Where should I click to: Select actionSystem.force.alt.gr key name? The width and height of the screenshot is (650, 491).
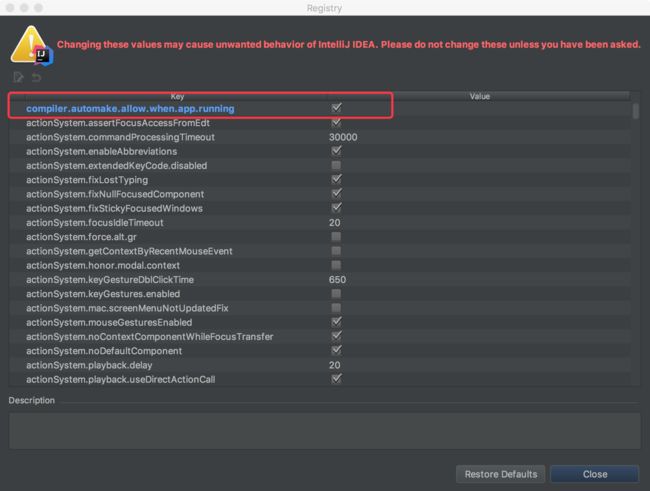(81, 237)
